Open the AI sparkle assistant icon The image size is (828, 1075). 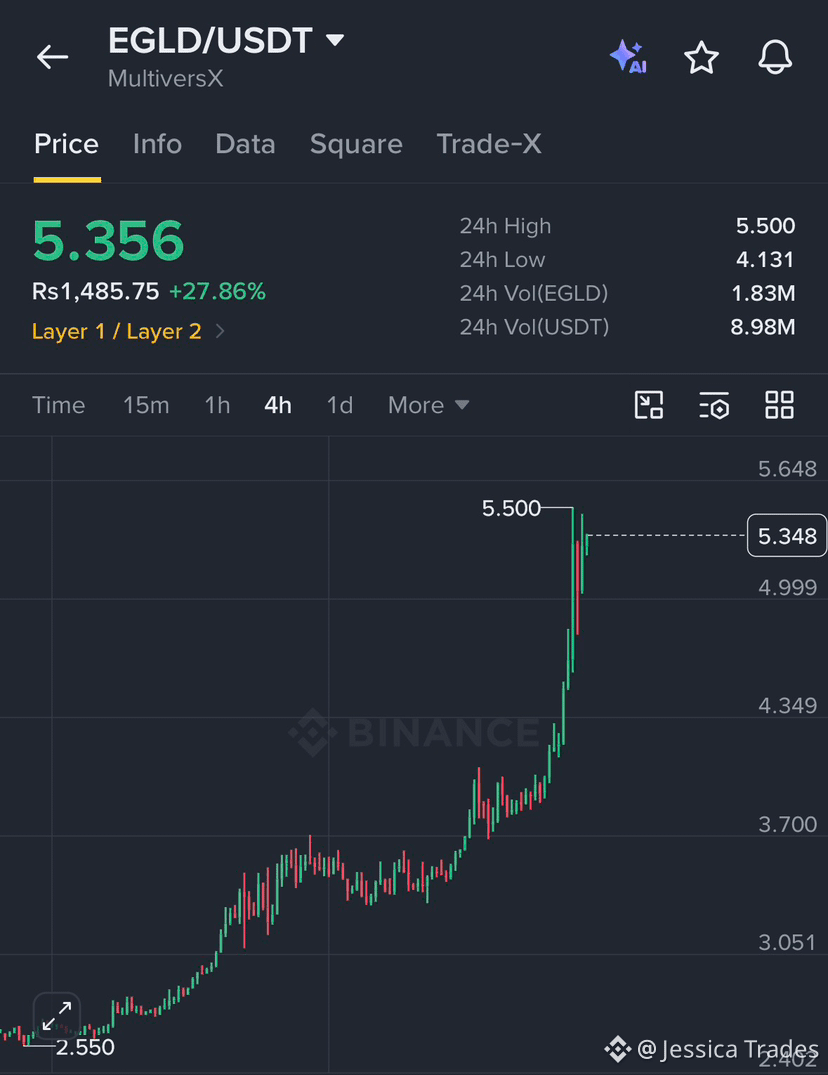tap(628, 57)
